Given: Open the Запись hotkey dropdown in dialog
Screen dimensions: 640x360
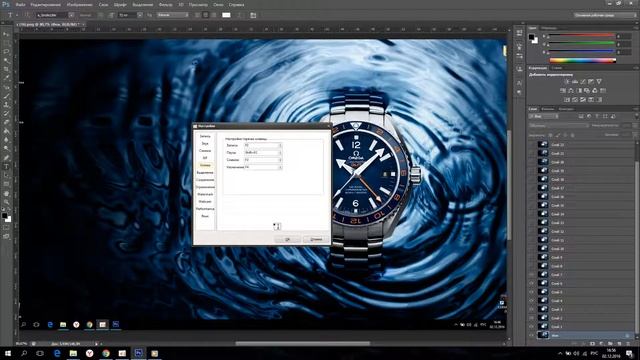Looking at the screenshot, I should pyautogui.click(x=280, y=145).
